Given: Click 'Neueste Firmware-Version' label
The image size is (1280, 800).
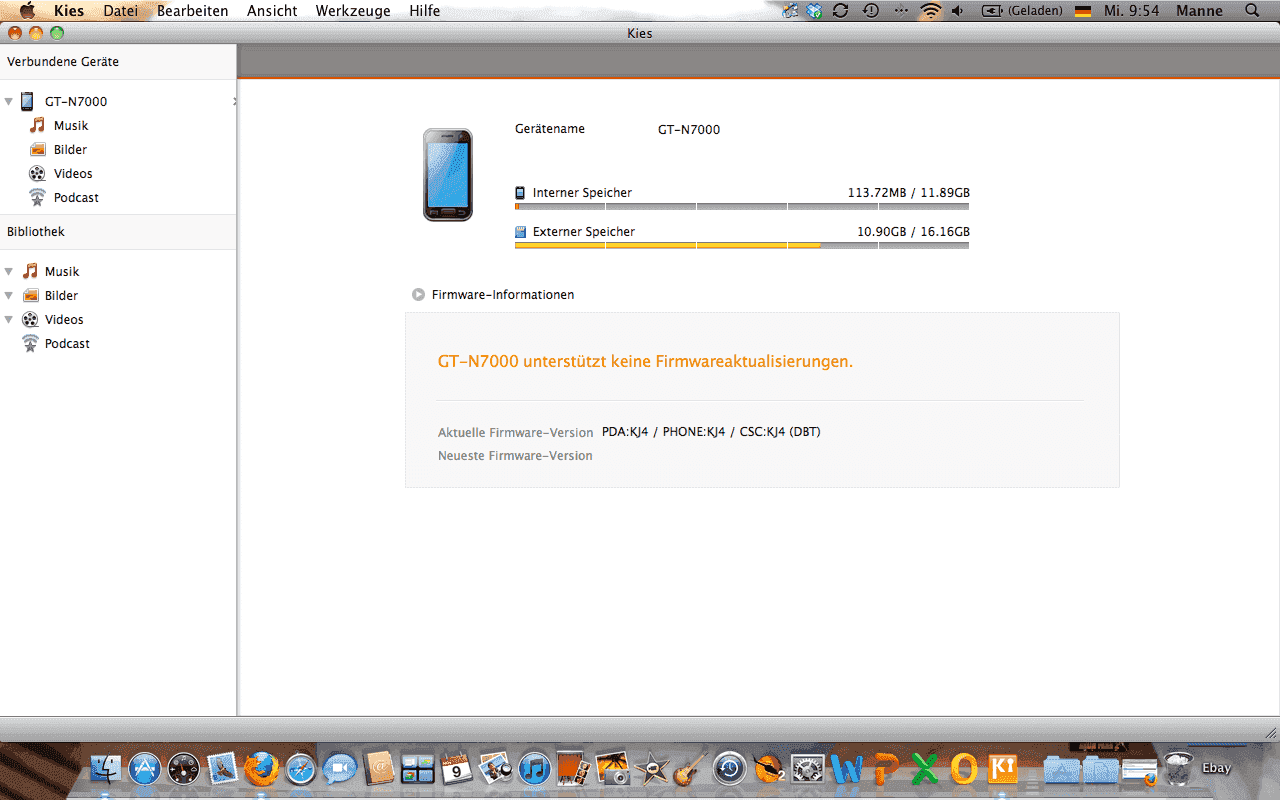Looking at the screenshot, I should pyautogui.click(x=515, y=456).
